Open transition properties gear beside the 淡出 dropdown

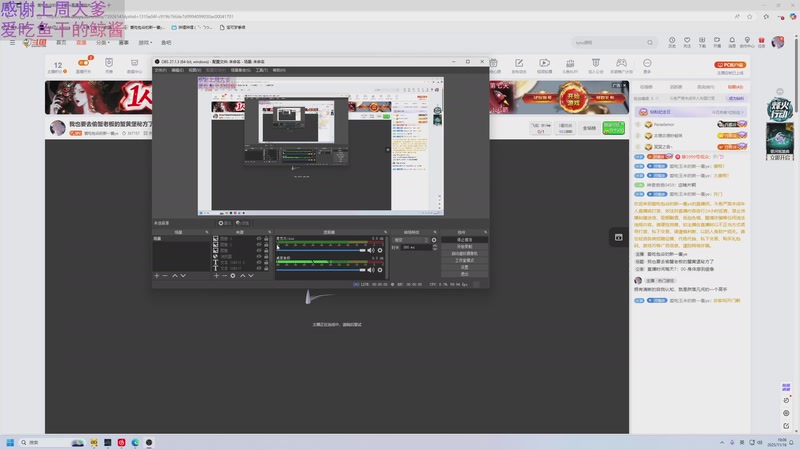434,240
